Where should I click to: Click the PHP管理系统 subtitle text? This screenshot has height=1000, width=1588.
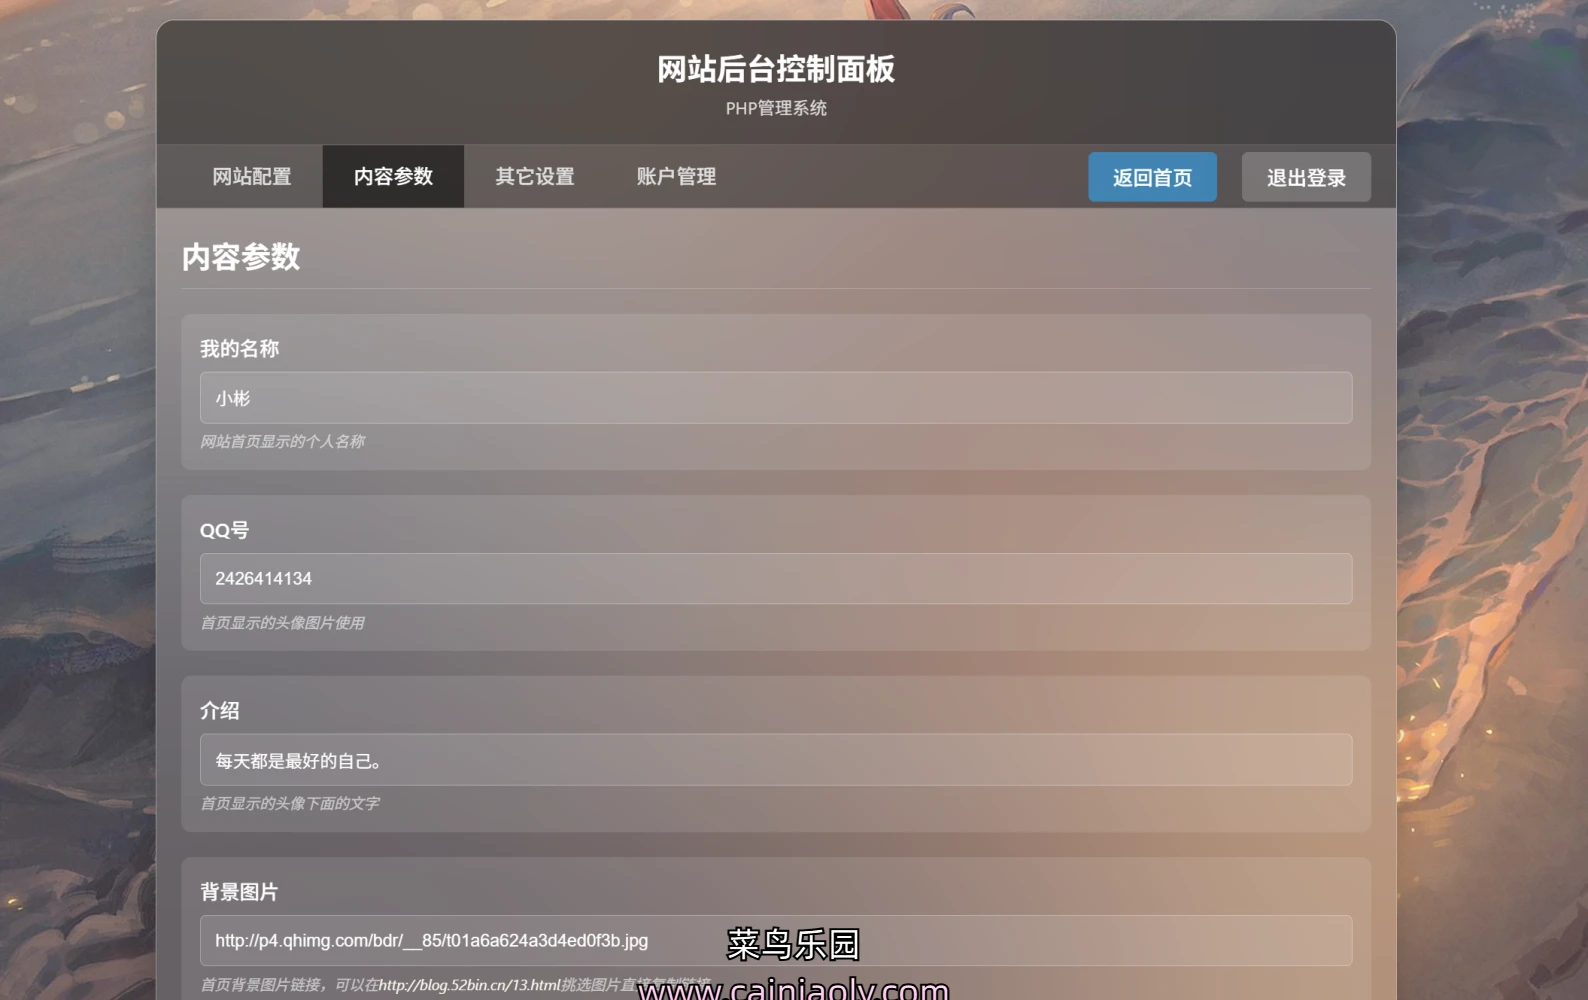[x=775, y=108]
